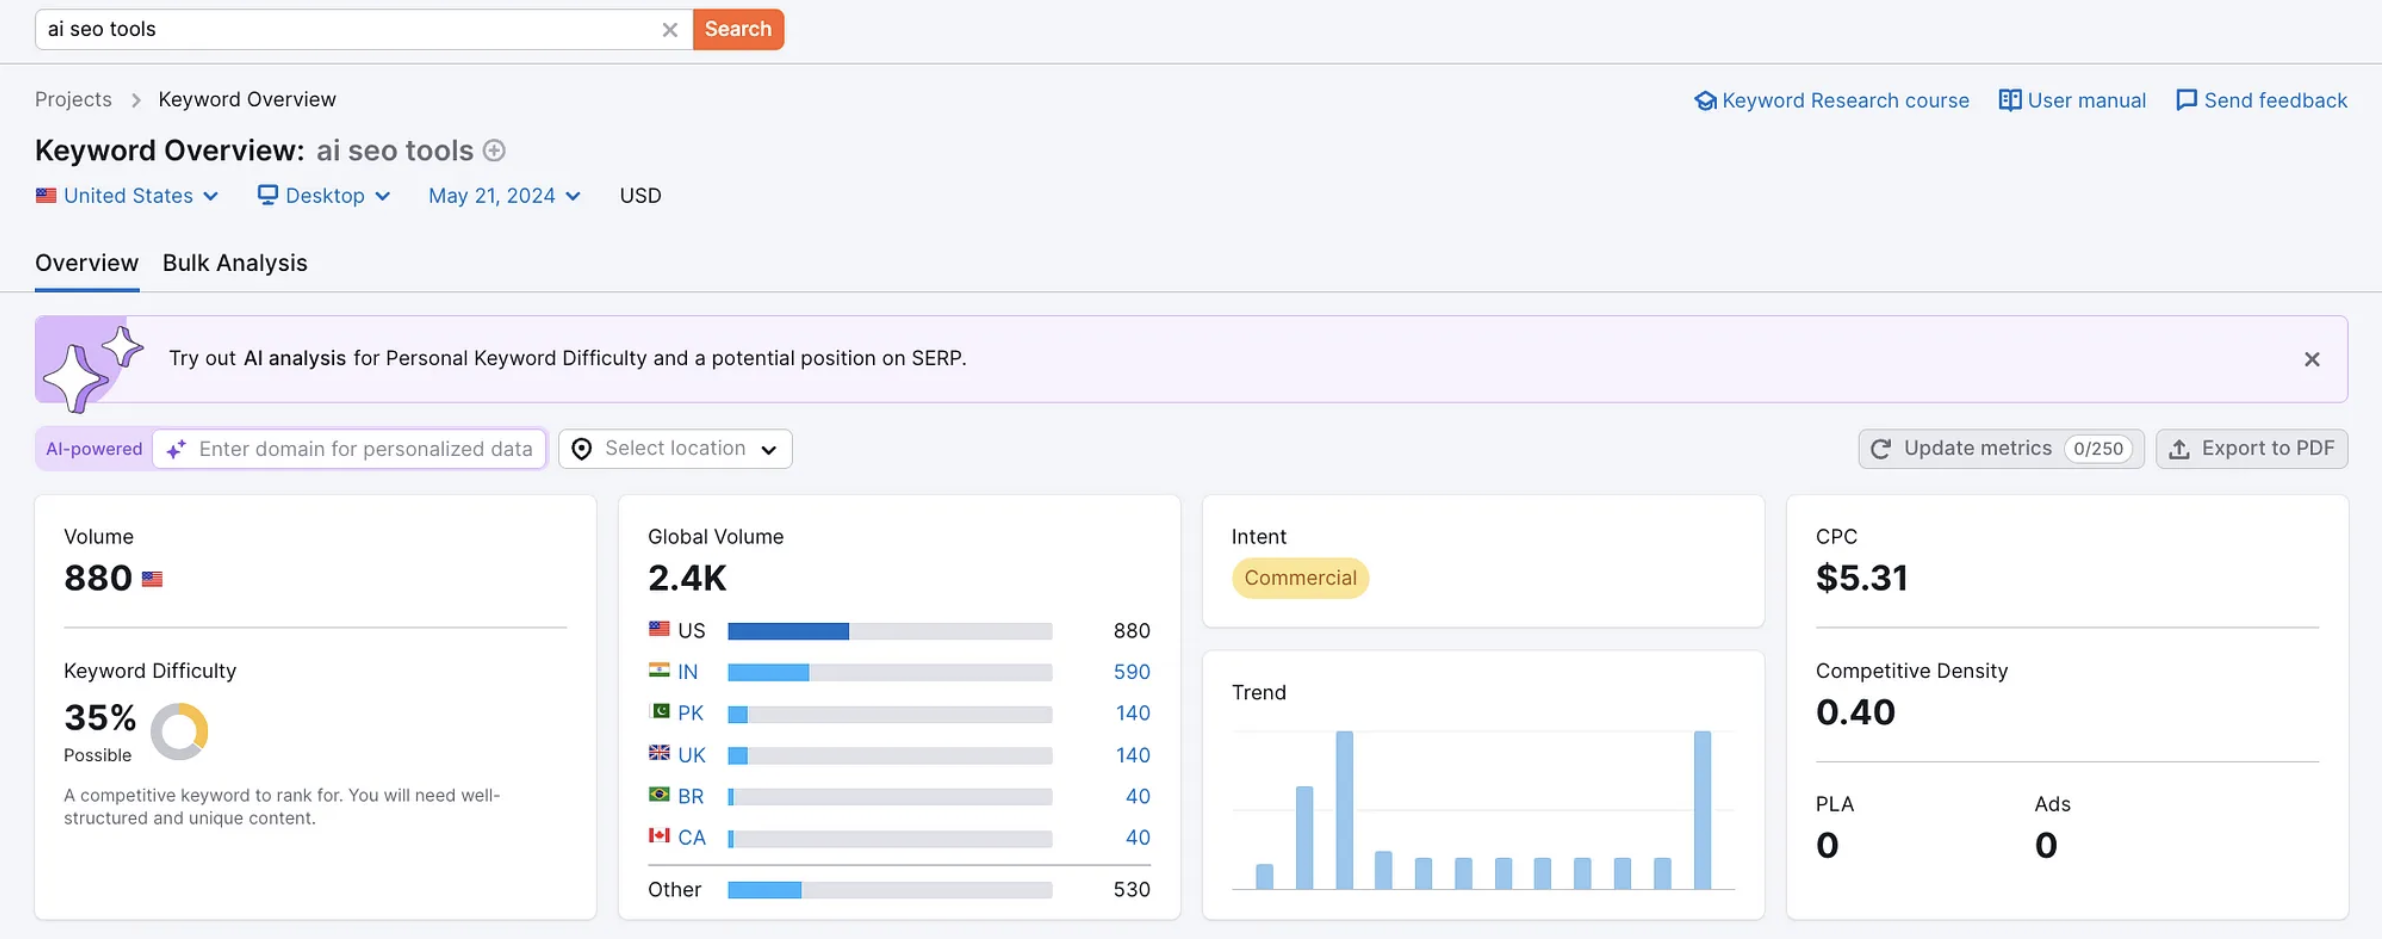Switch to the Bulk Analysis tab
Screen dimensions: 2384x948
235,263
